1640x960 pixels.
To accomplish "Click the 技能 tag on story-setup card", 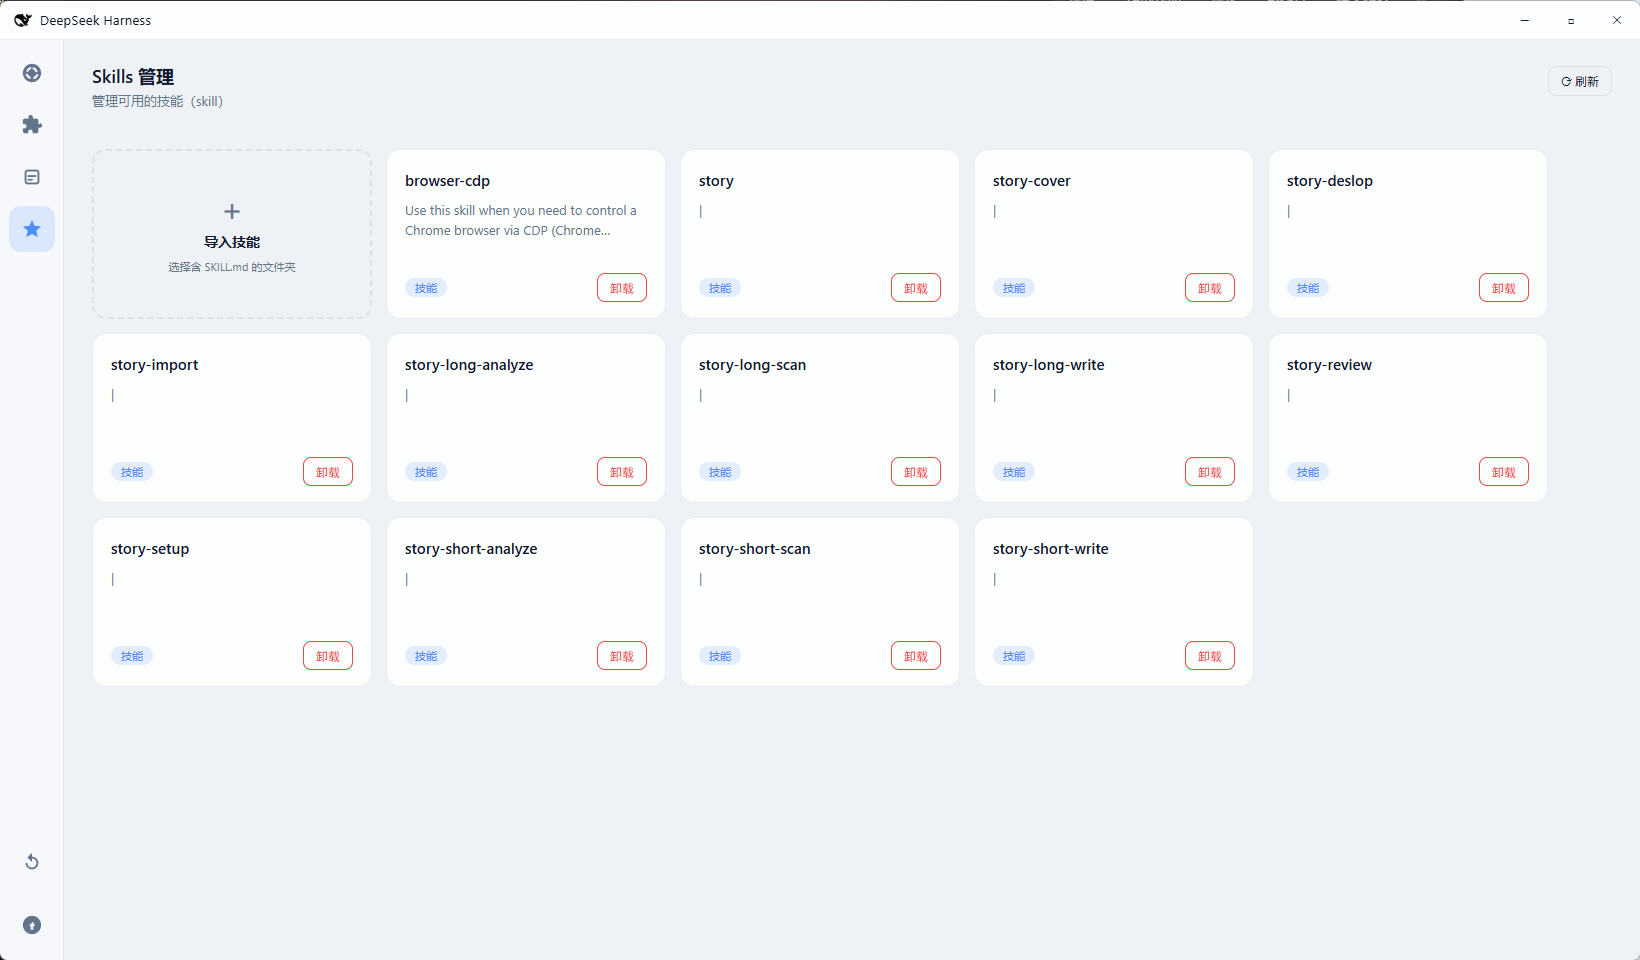I will 132,656.
